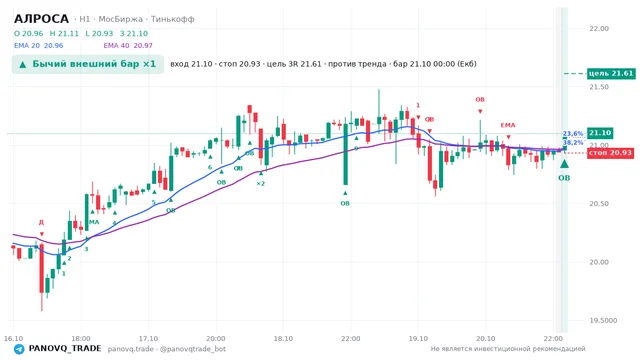Image resolution: width=640 pixels, height=360 pixels.
Task: Click the 20.10 date axis label
Action: [x=486, y=338]
